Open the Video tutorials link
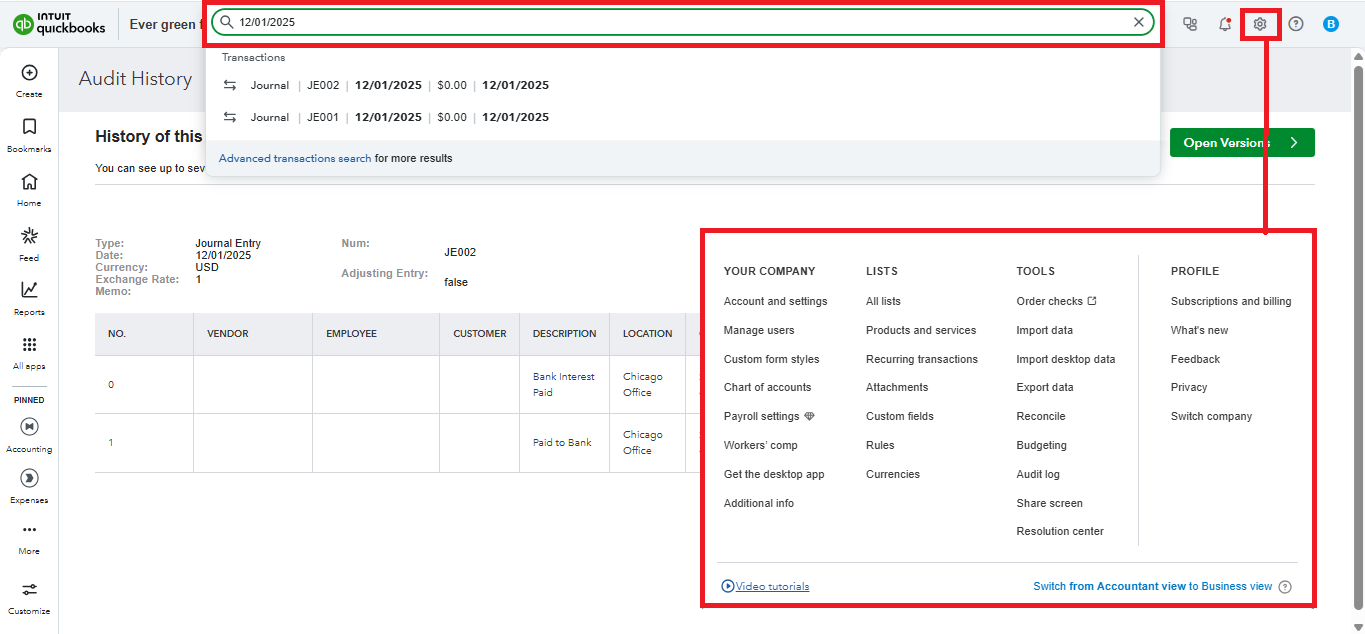Viewport: 1365px width, 634px height. tap(772, 587)
